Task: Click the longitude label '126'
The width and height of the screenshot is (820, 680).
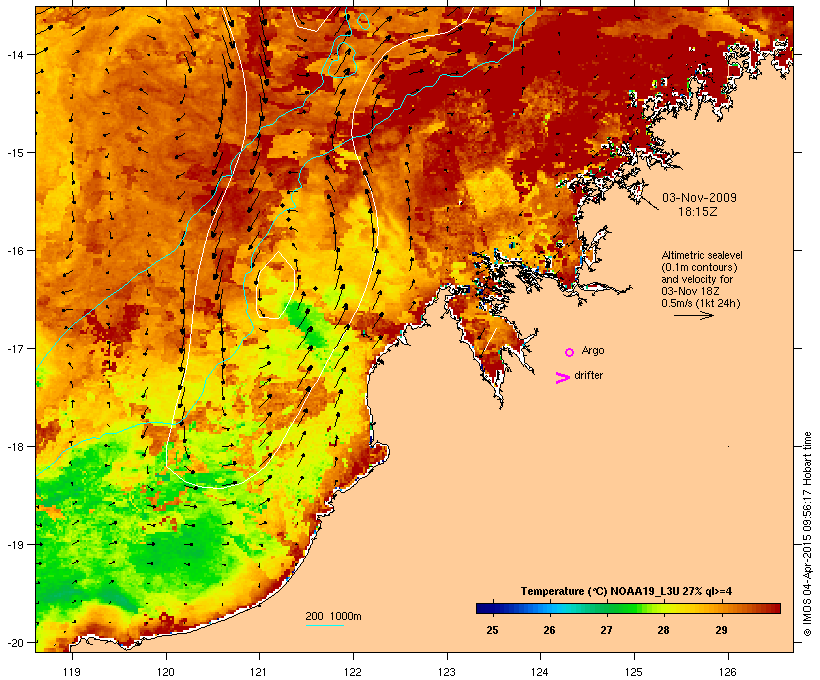Action: tap(728, 672)
